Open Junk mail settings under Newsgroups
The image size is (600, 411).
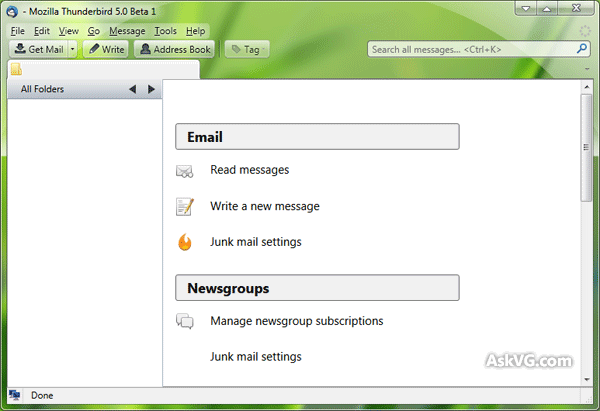click(x=256, y=357)
